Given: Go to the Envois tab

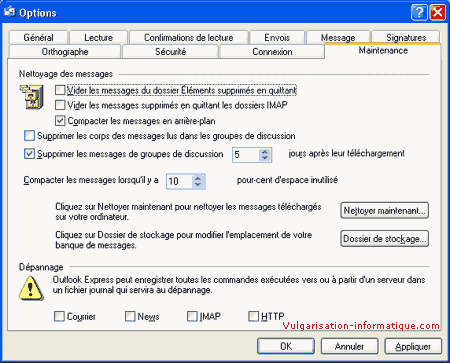Looking at the screenshot, I should 277,37.
